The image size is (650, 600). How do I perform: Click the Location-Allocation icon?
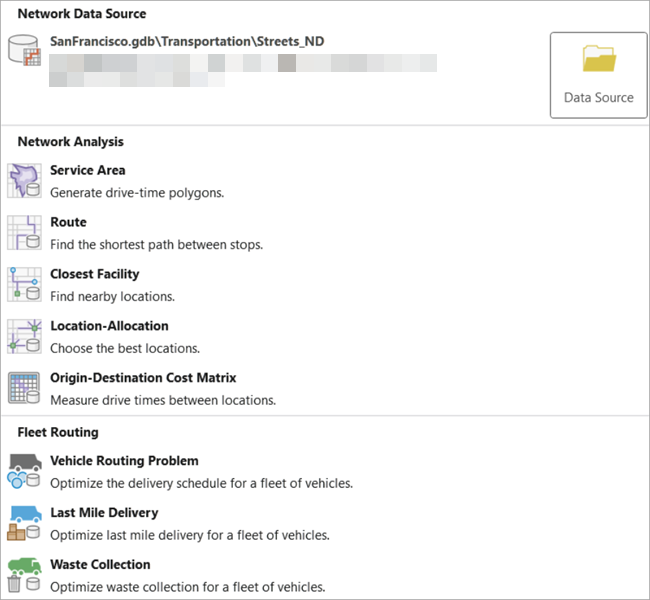(23, 337)
